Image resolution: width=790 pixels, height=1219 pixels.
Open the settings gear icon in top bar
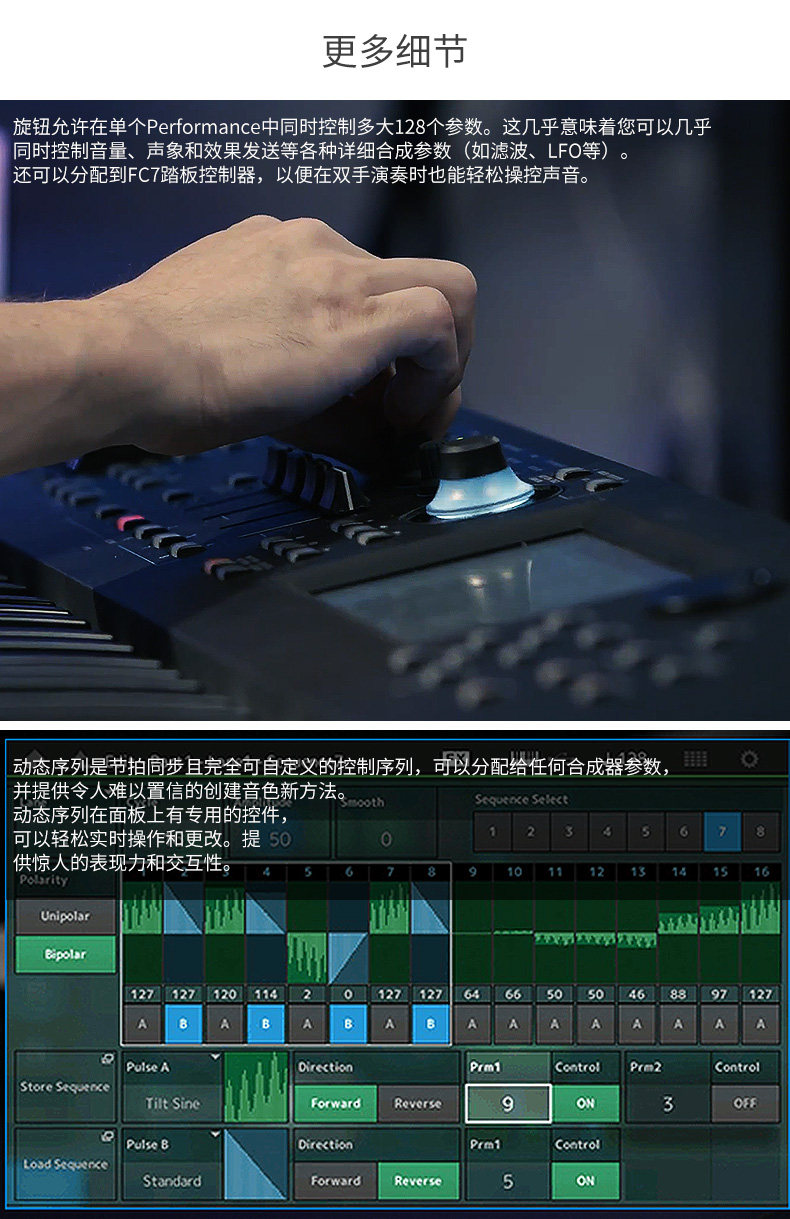pyautogui.click(x=749, y=759)
